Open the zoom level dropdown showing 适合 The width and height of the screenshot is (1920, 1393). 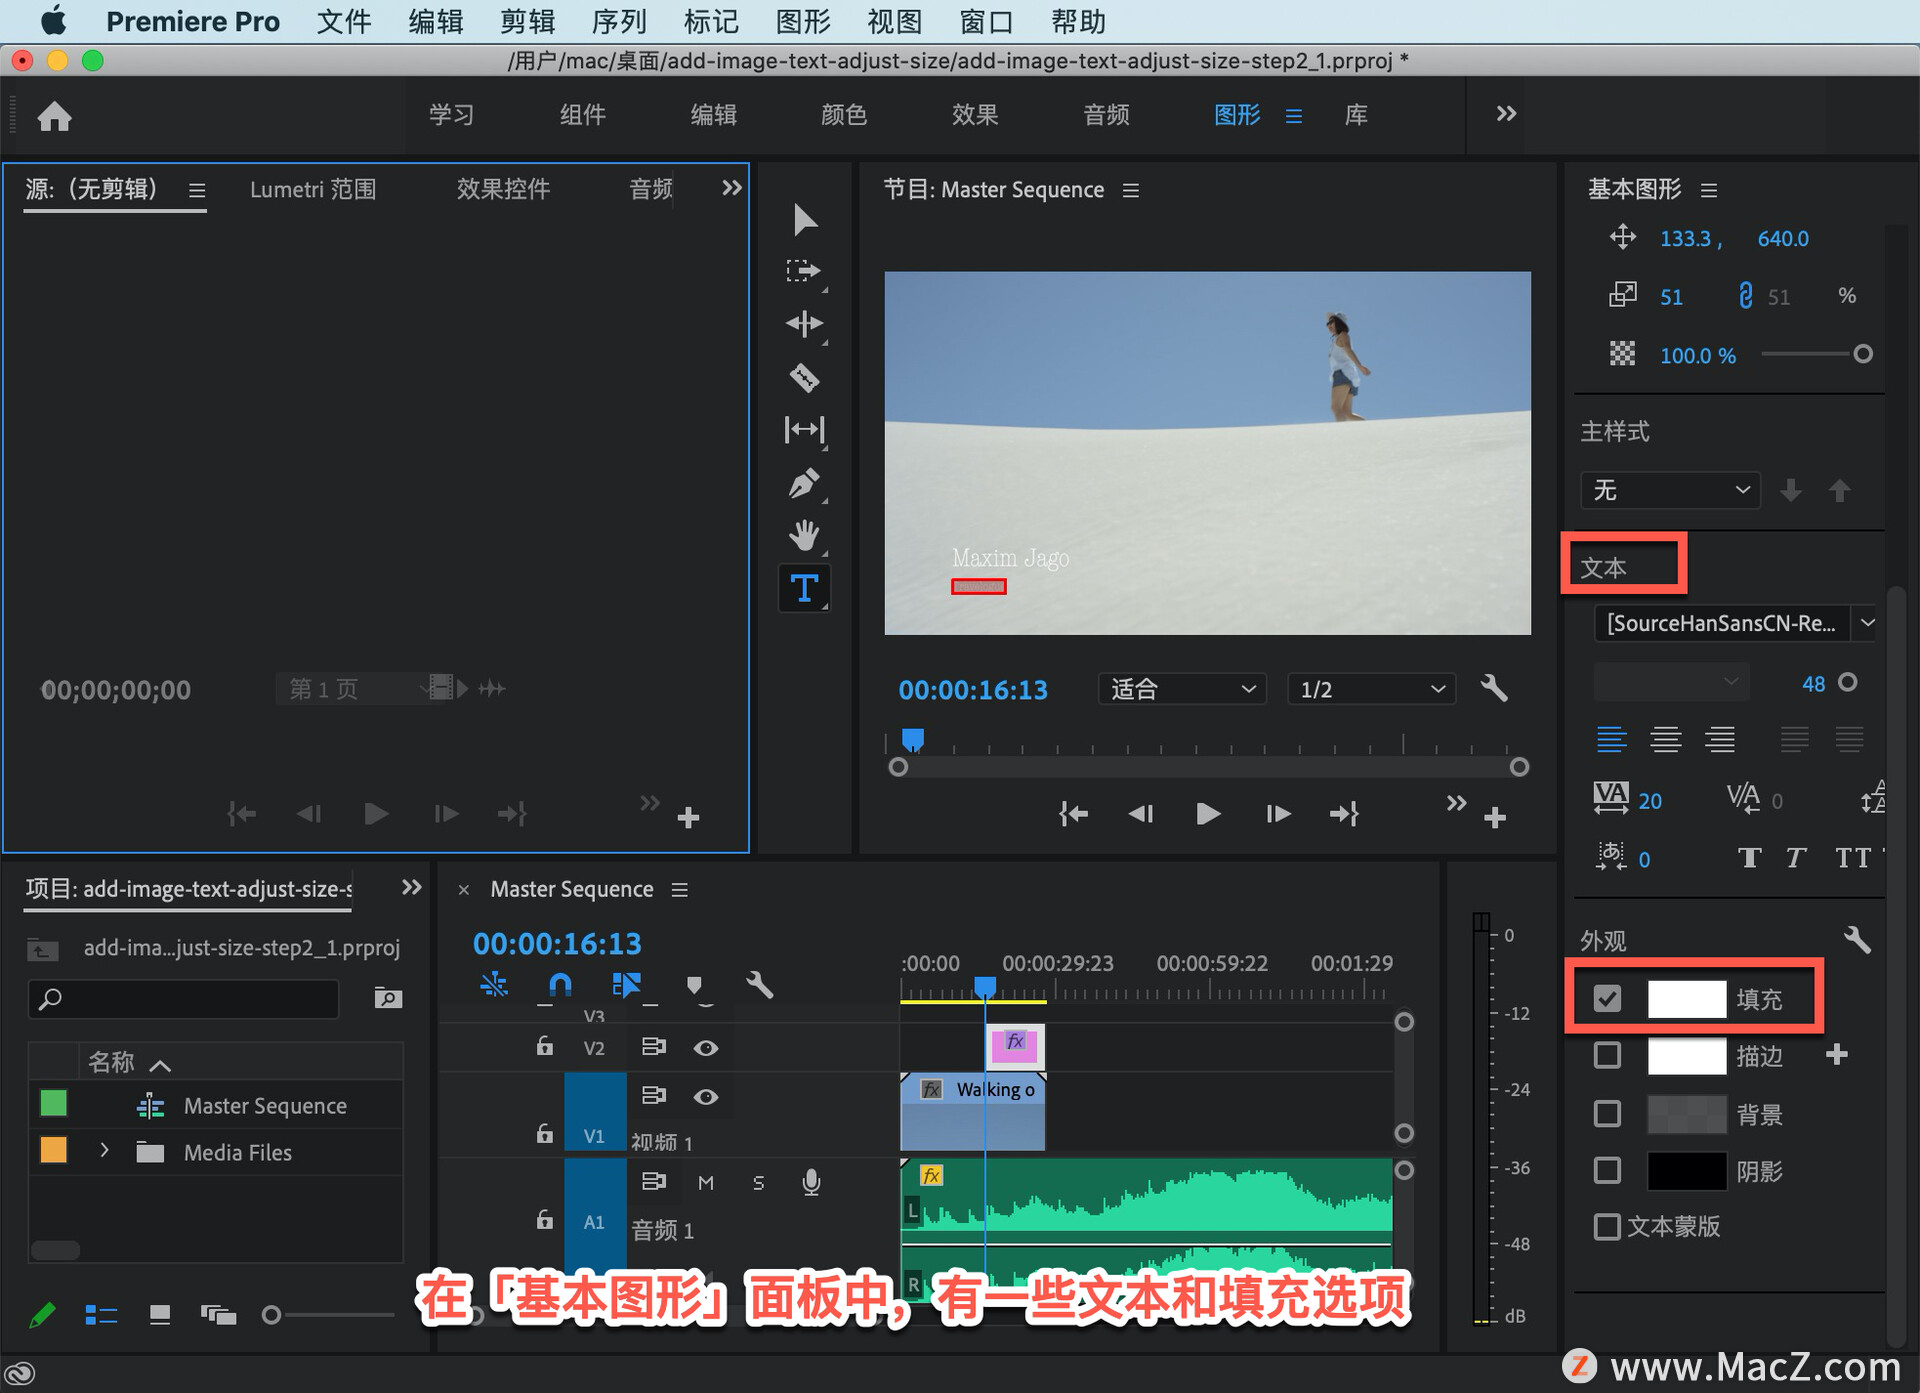coord(1182,689)
